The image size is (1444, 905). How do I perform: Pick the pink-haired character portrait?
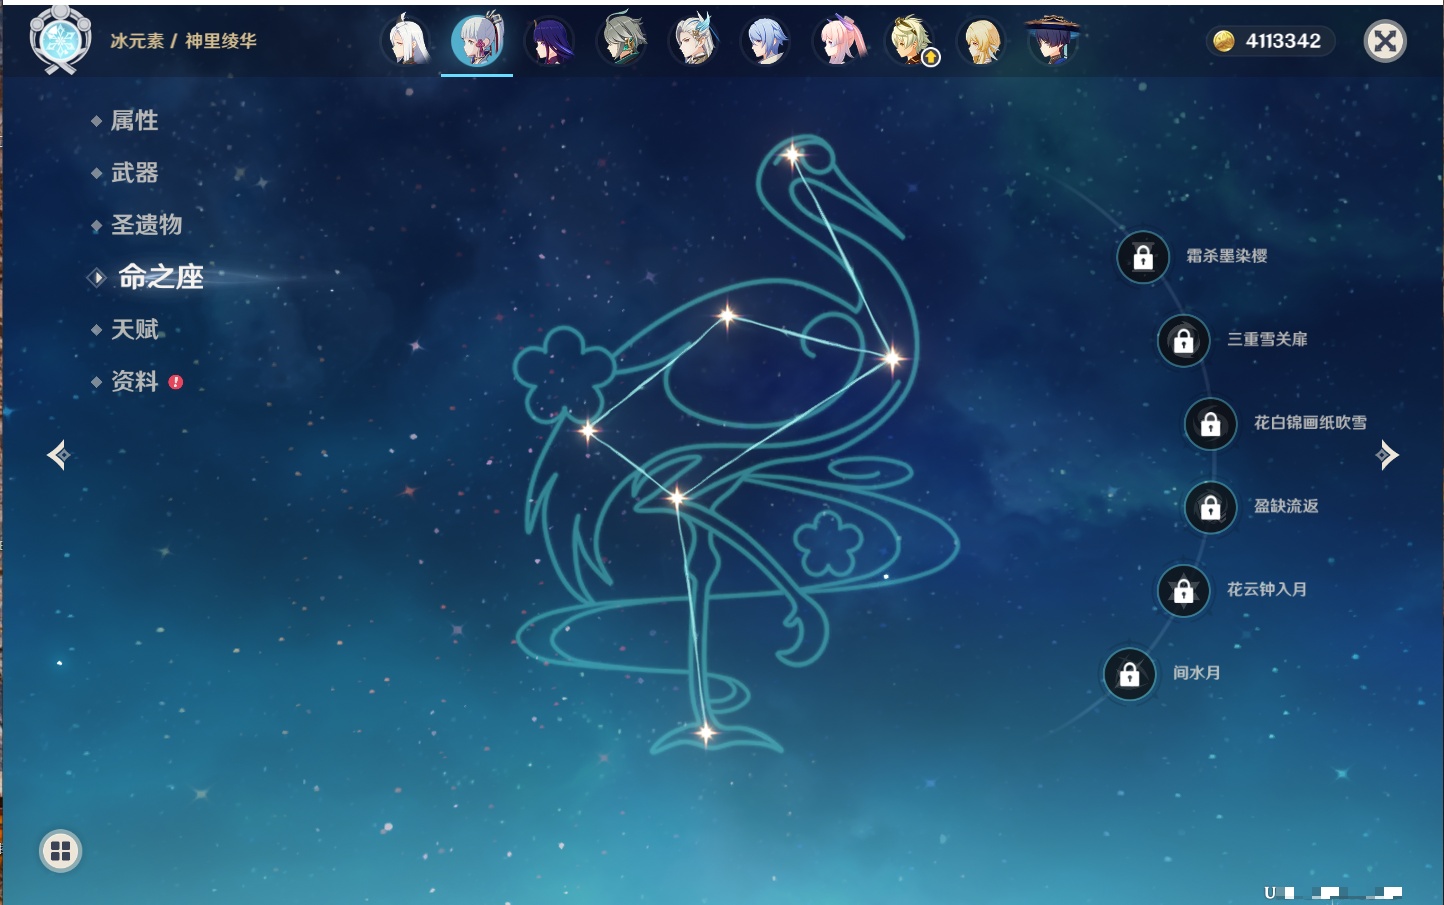point(838,42)
